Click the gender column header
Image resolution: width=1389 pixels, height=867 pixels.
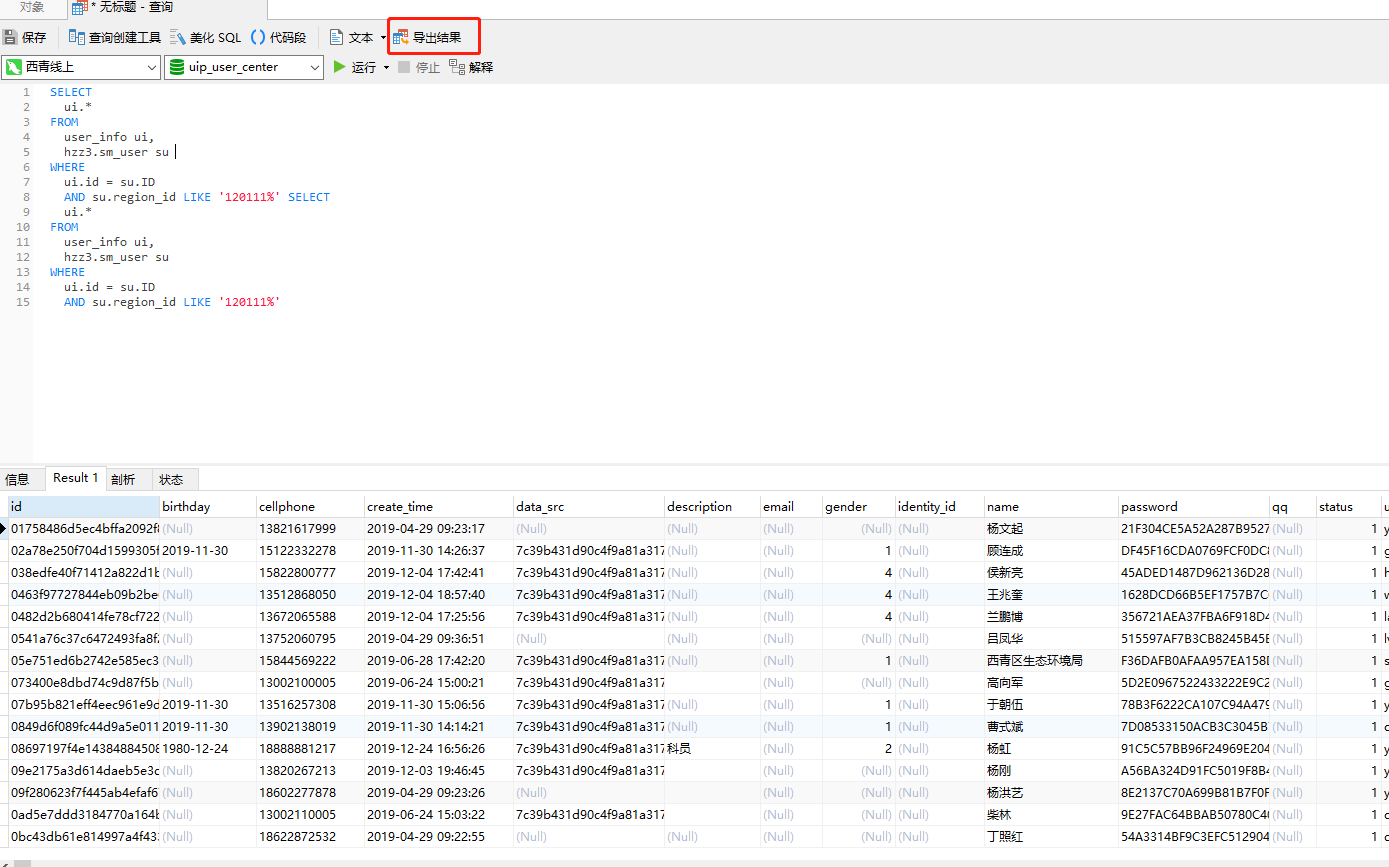coord(858,507)
